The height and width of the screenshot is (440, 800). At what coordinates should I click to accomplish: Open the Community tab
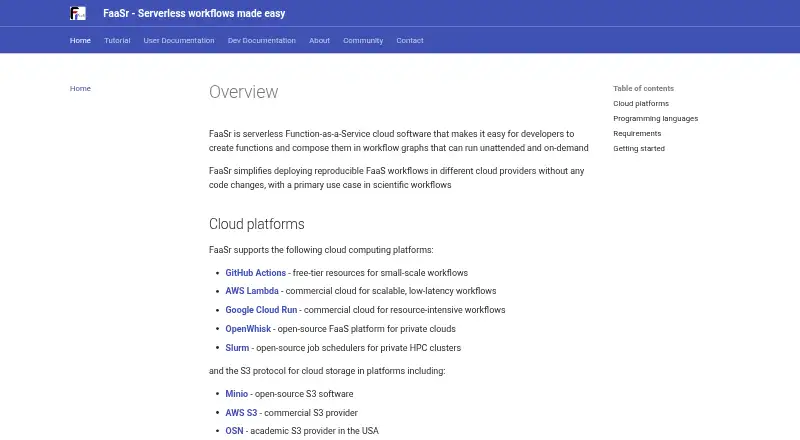pos(363,40)
